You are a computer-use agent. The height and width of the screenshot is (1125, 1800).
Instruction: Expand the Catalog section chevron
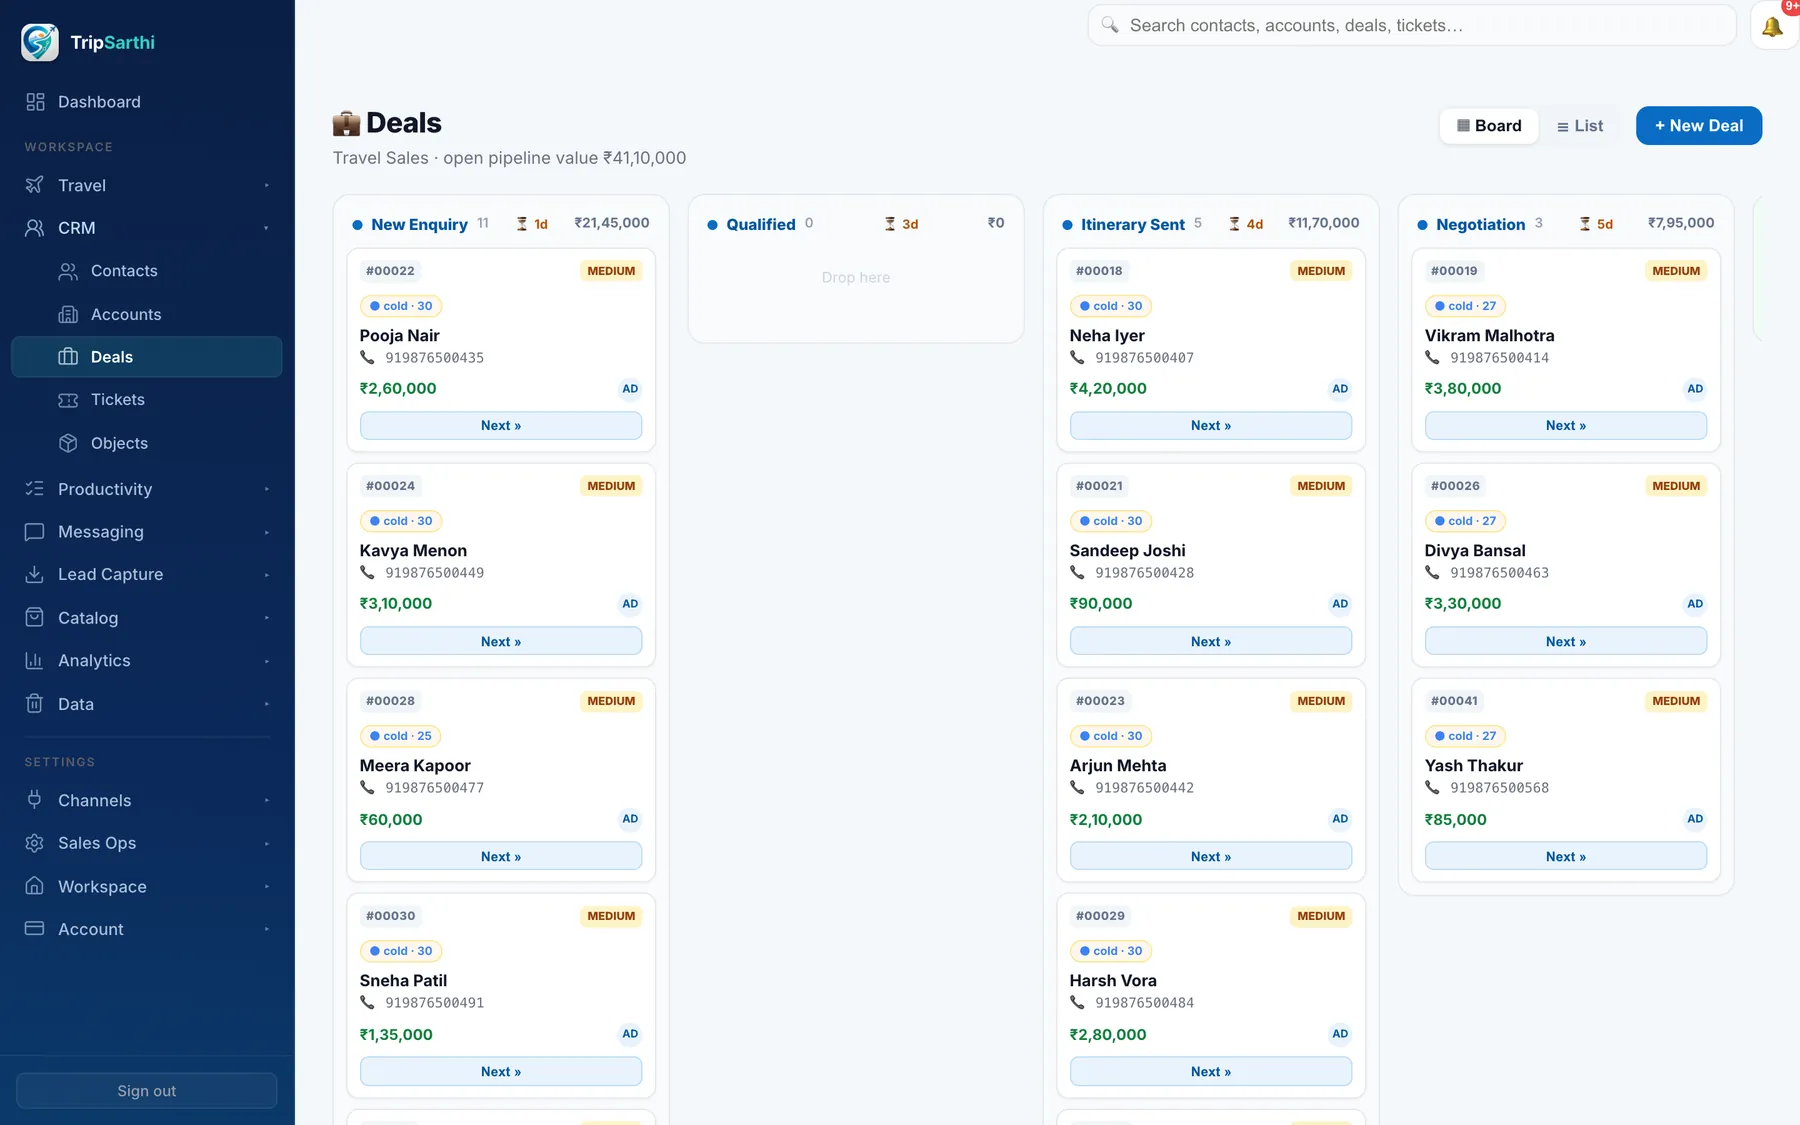tap(267, 619)
